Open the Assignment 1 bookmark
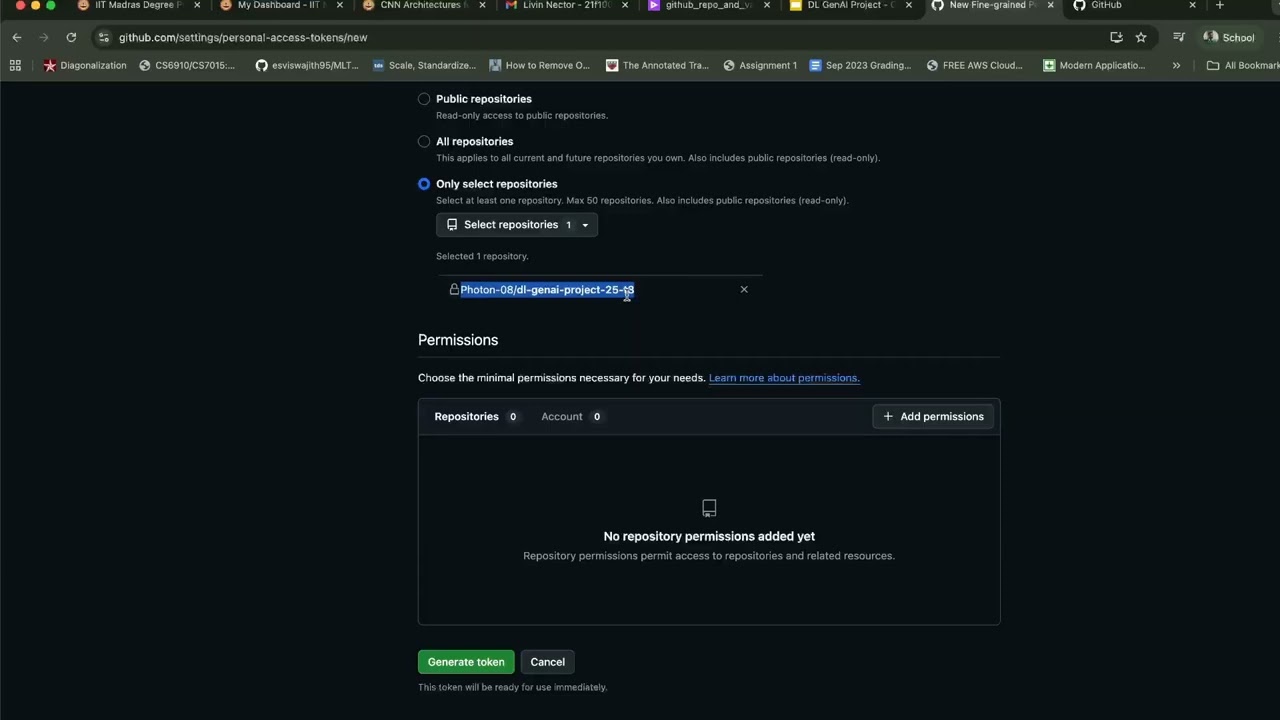The width and height of the screenshot is (1280, 720). point(760,65)
